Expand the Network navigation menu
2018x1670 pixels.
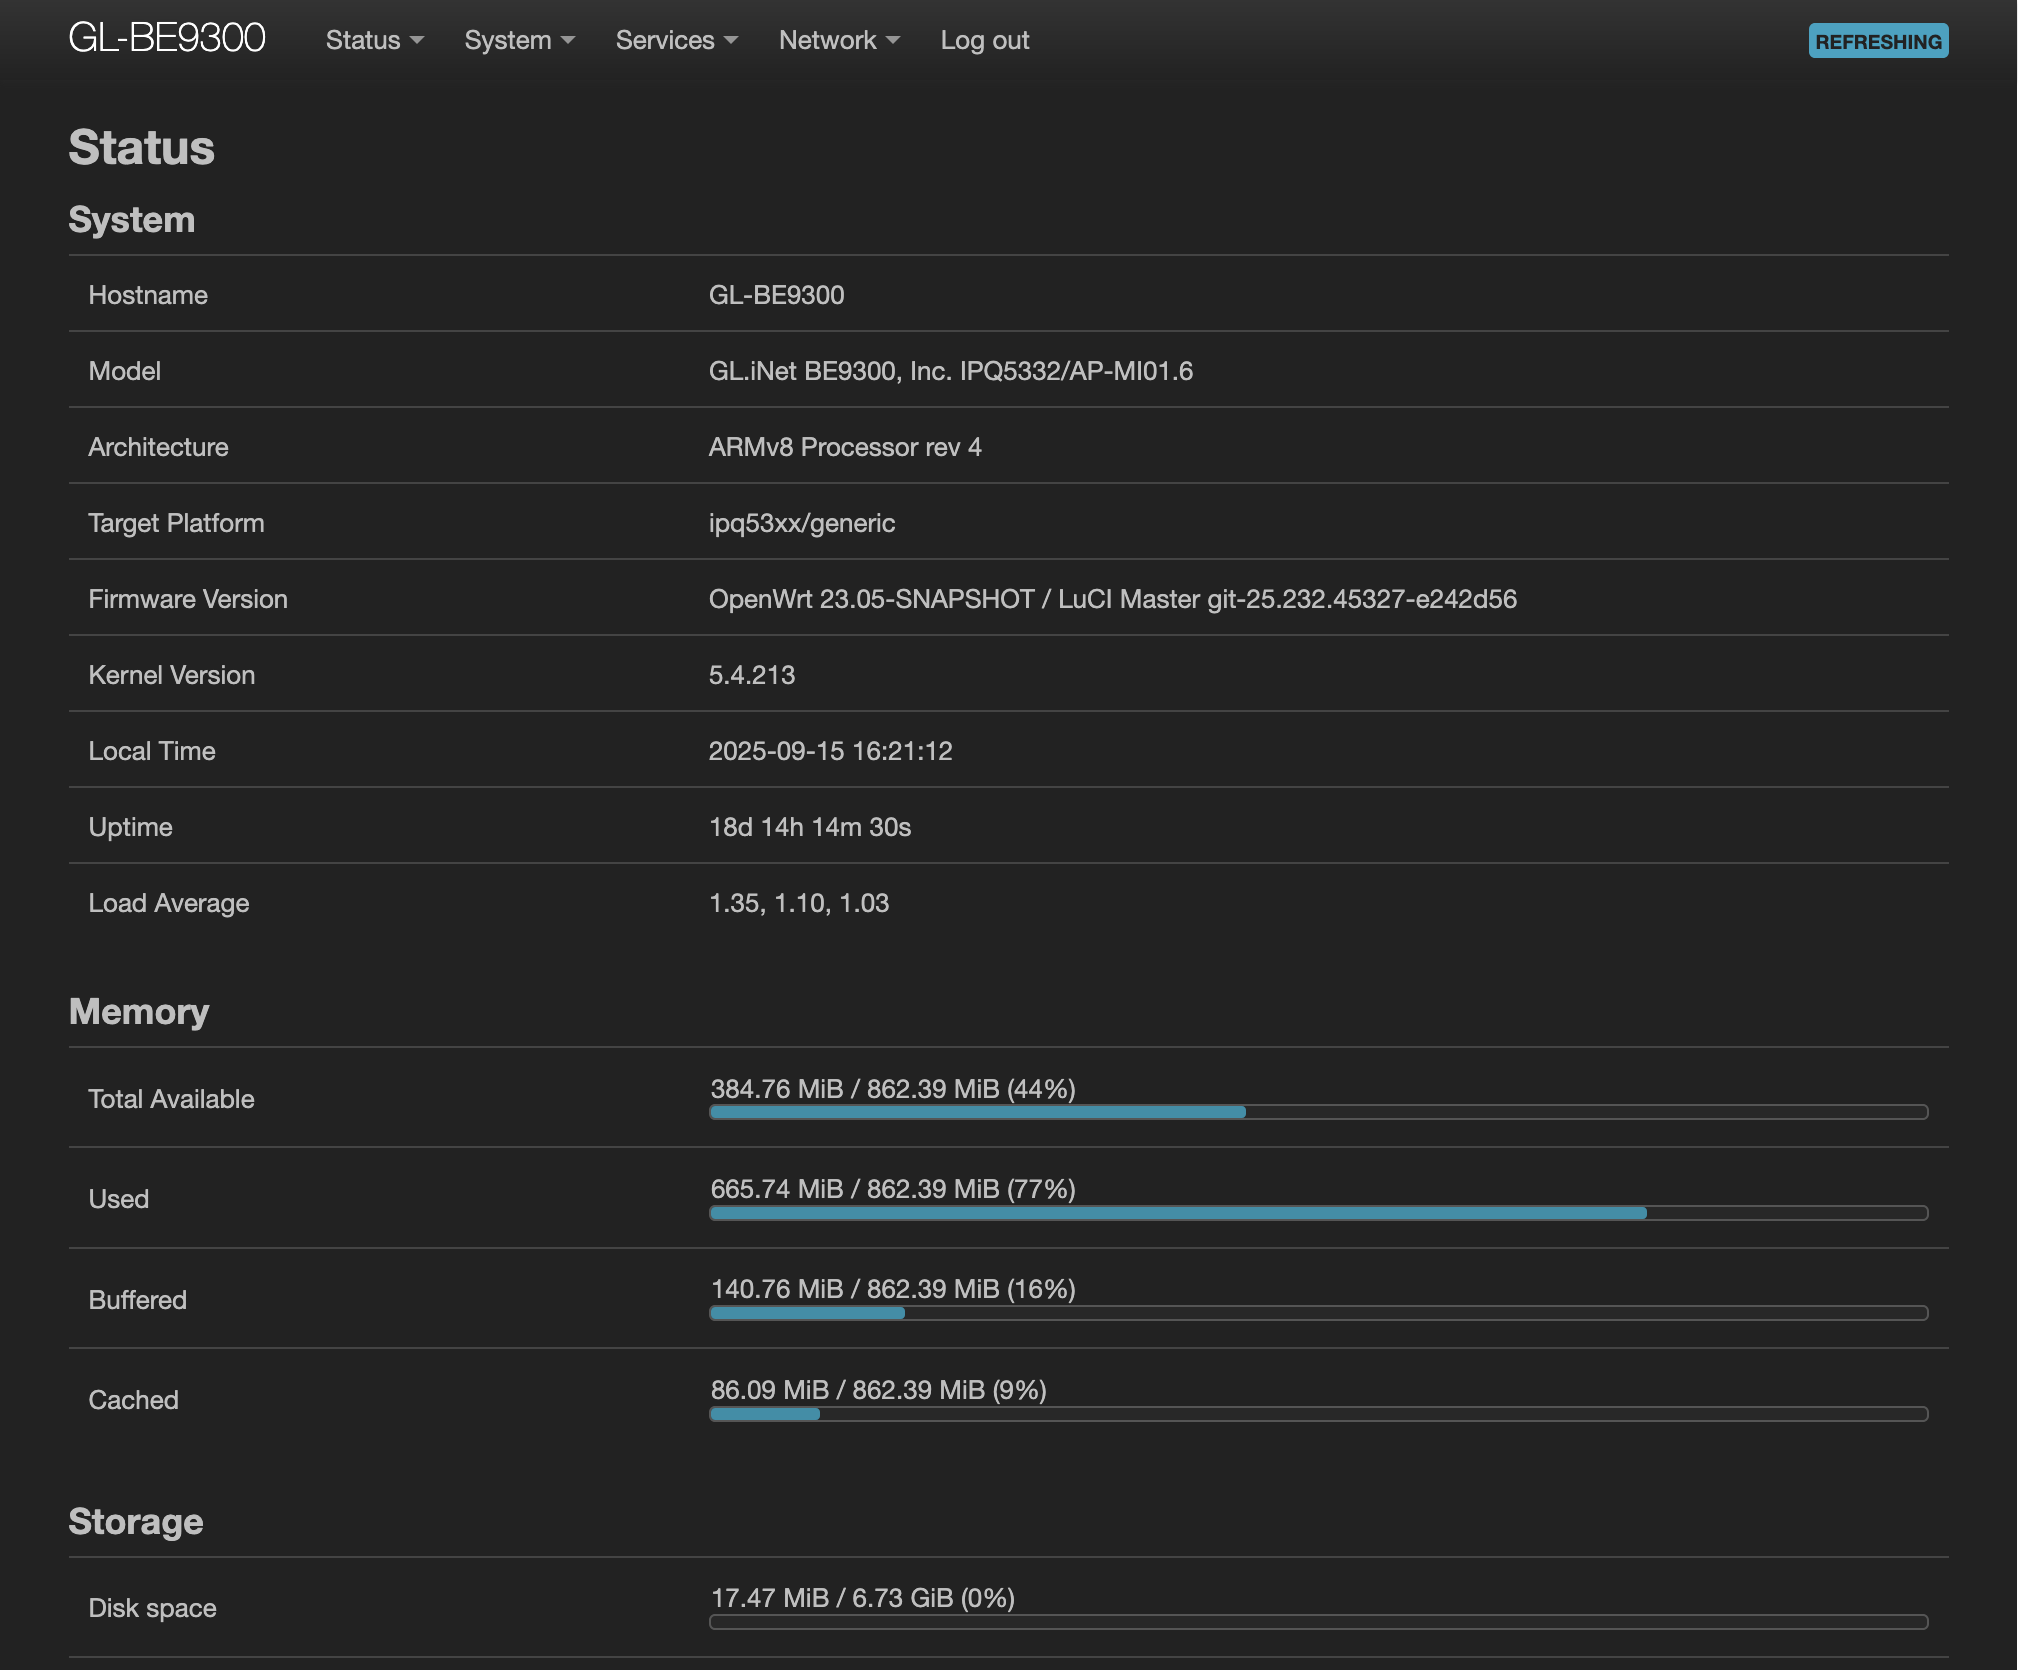click(x=839, y=40)
